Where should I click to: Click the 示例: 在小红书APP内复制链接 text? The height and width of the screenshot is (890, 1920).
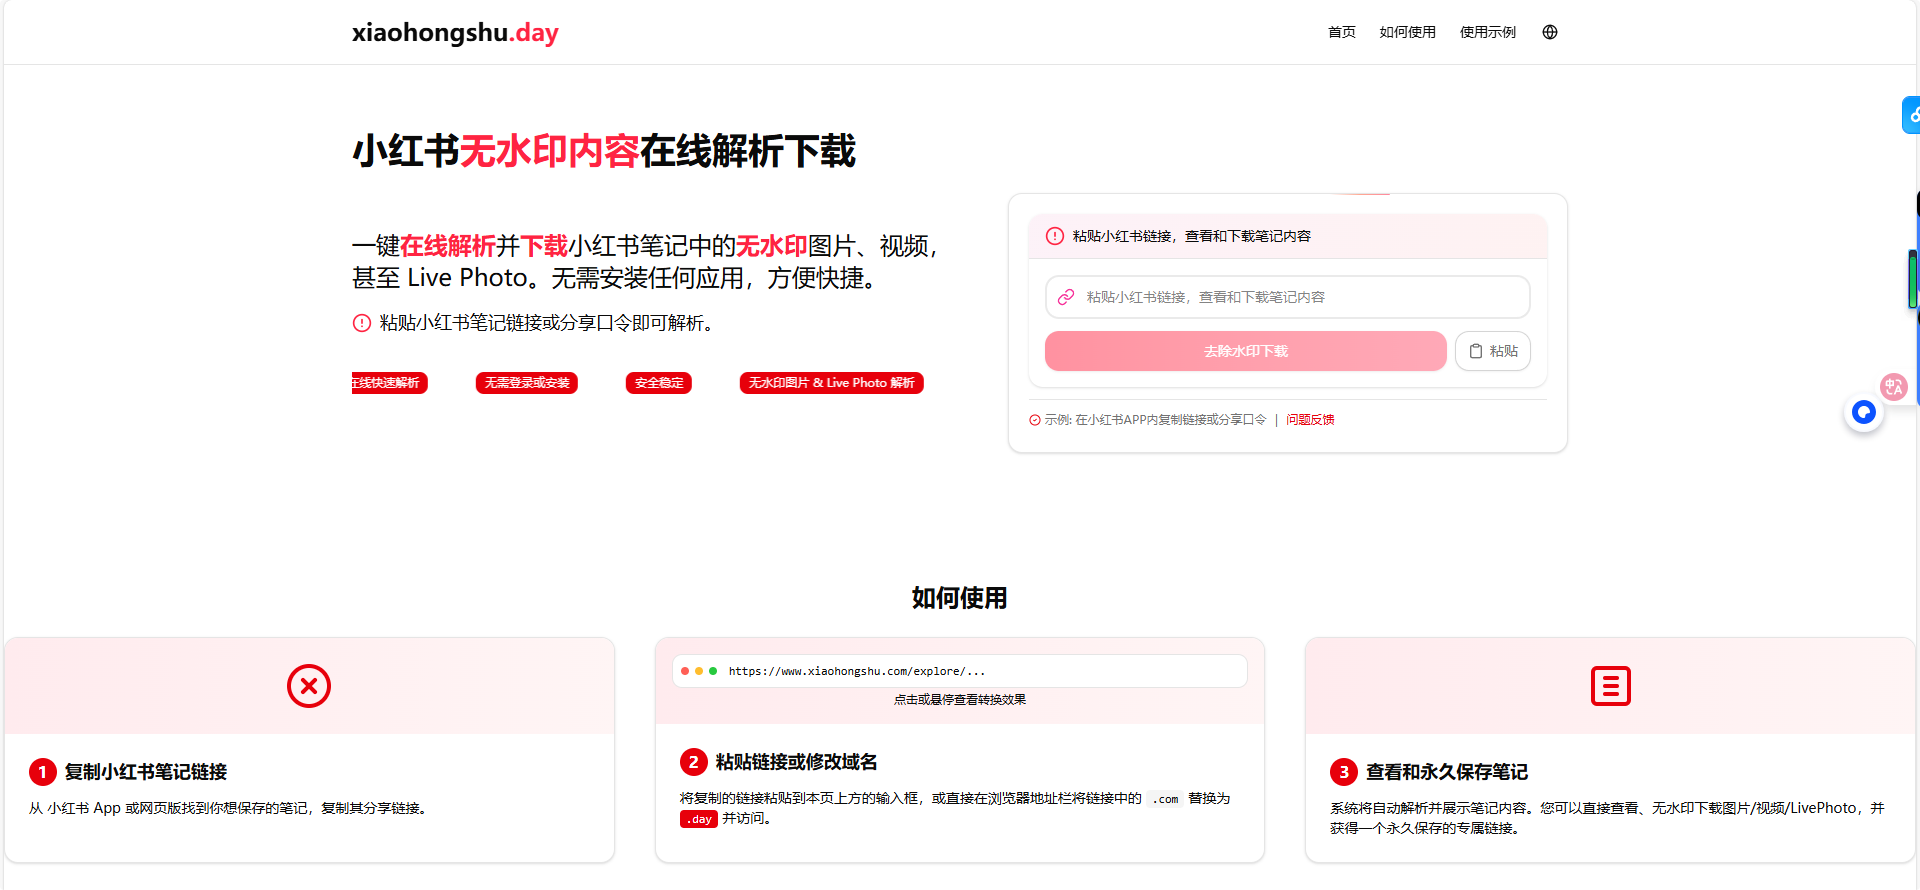pyautogui.click(x=1156, y=420)
